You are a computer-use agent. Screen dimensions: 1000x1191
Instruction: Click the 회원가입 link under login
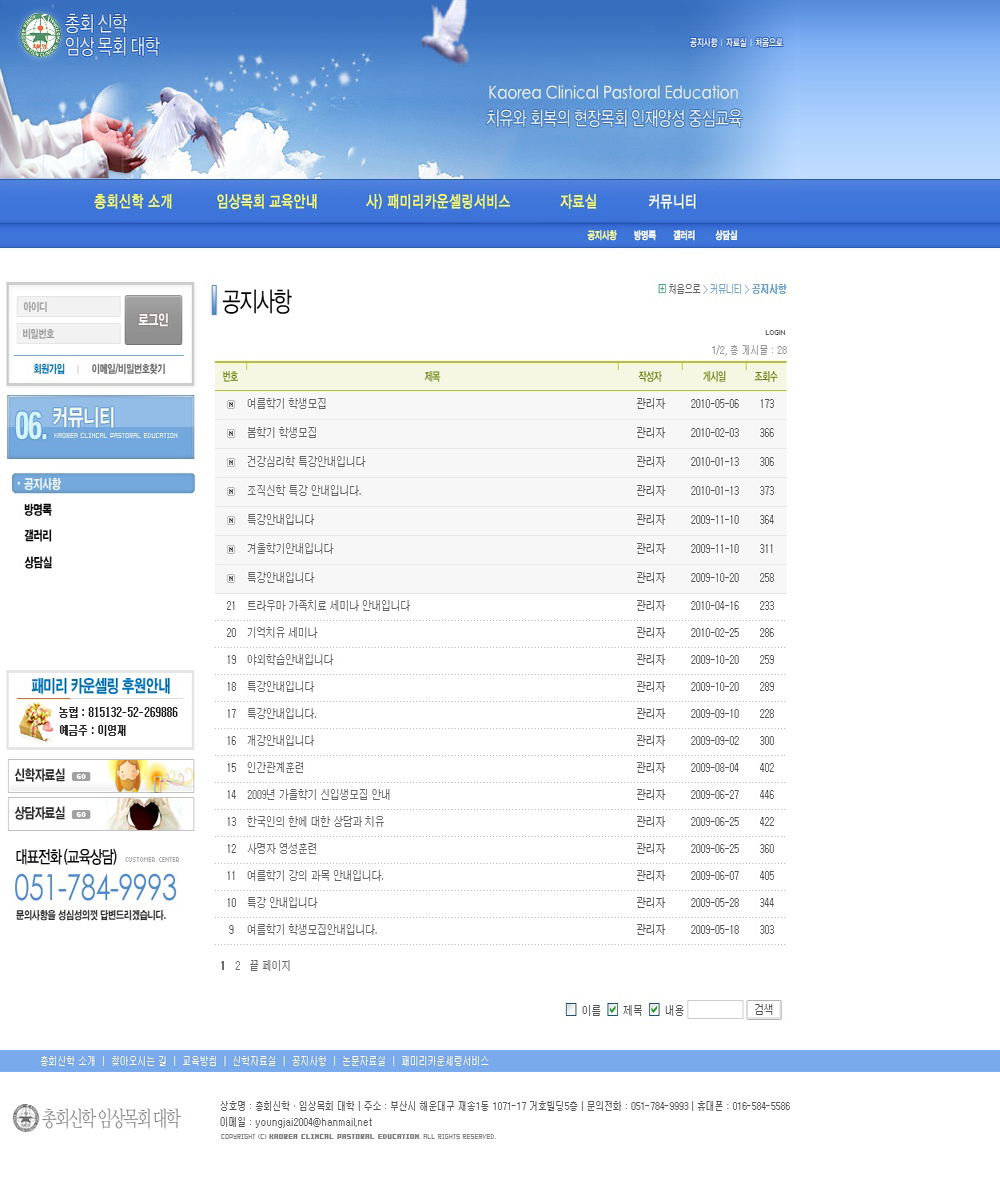[x=49, y=369]
